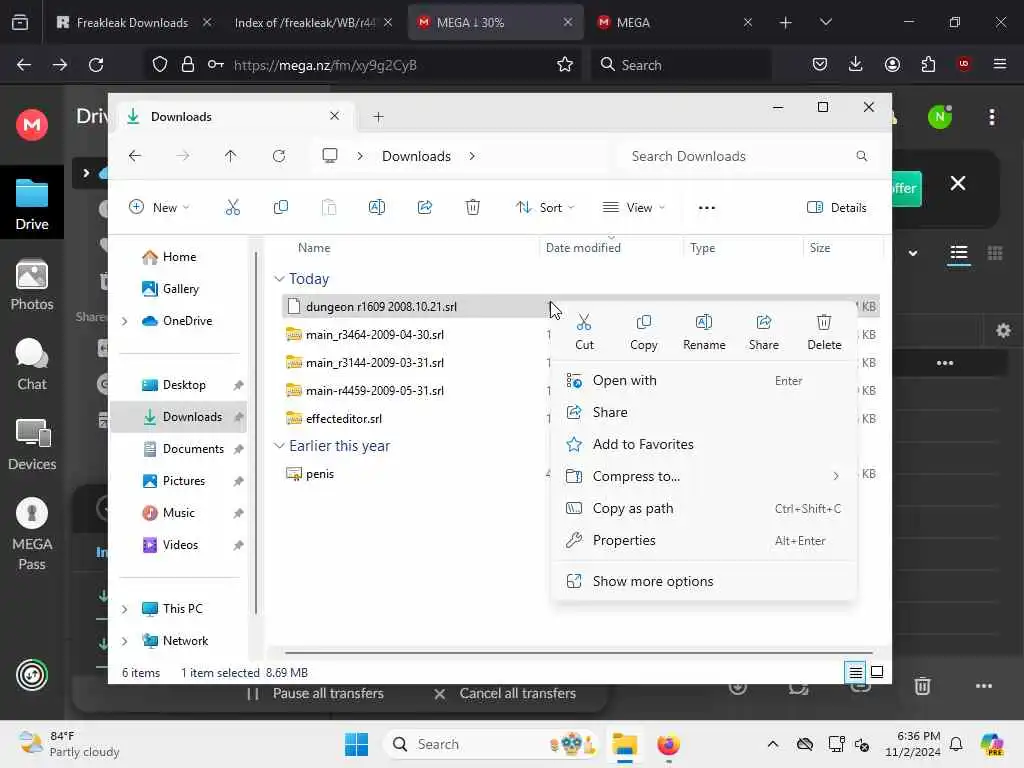
Task: Toggle the Details pane in Explorer
Action: [837, 208]
